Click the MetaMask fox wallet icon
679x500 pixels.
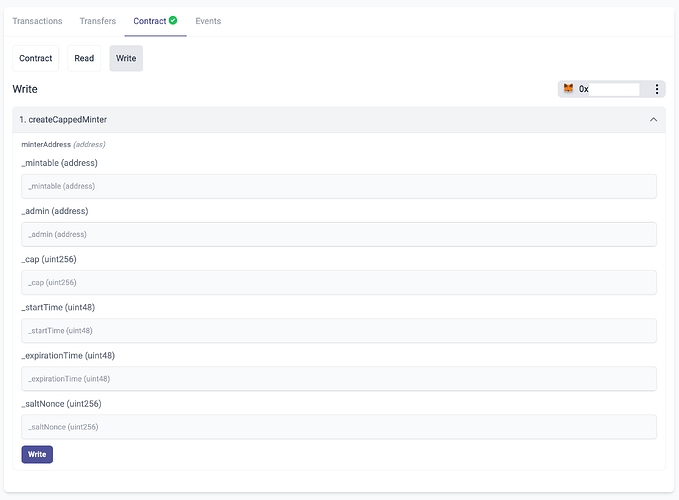coord(569,89)
